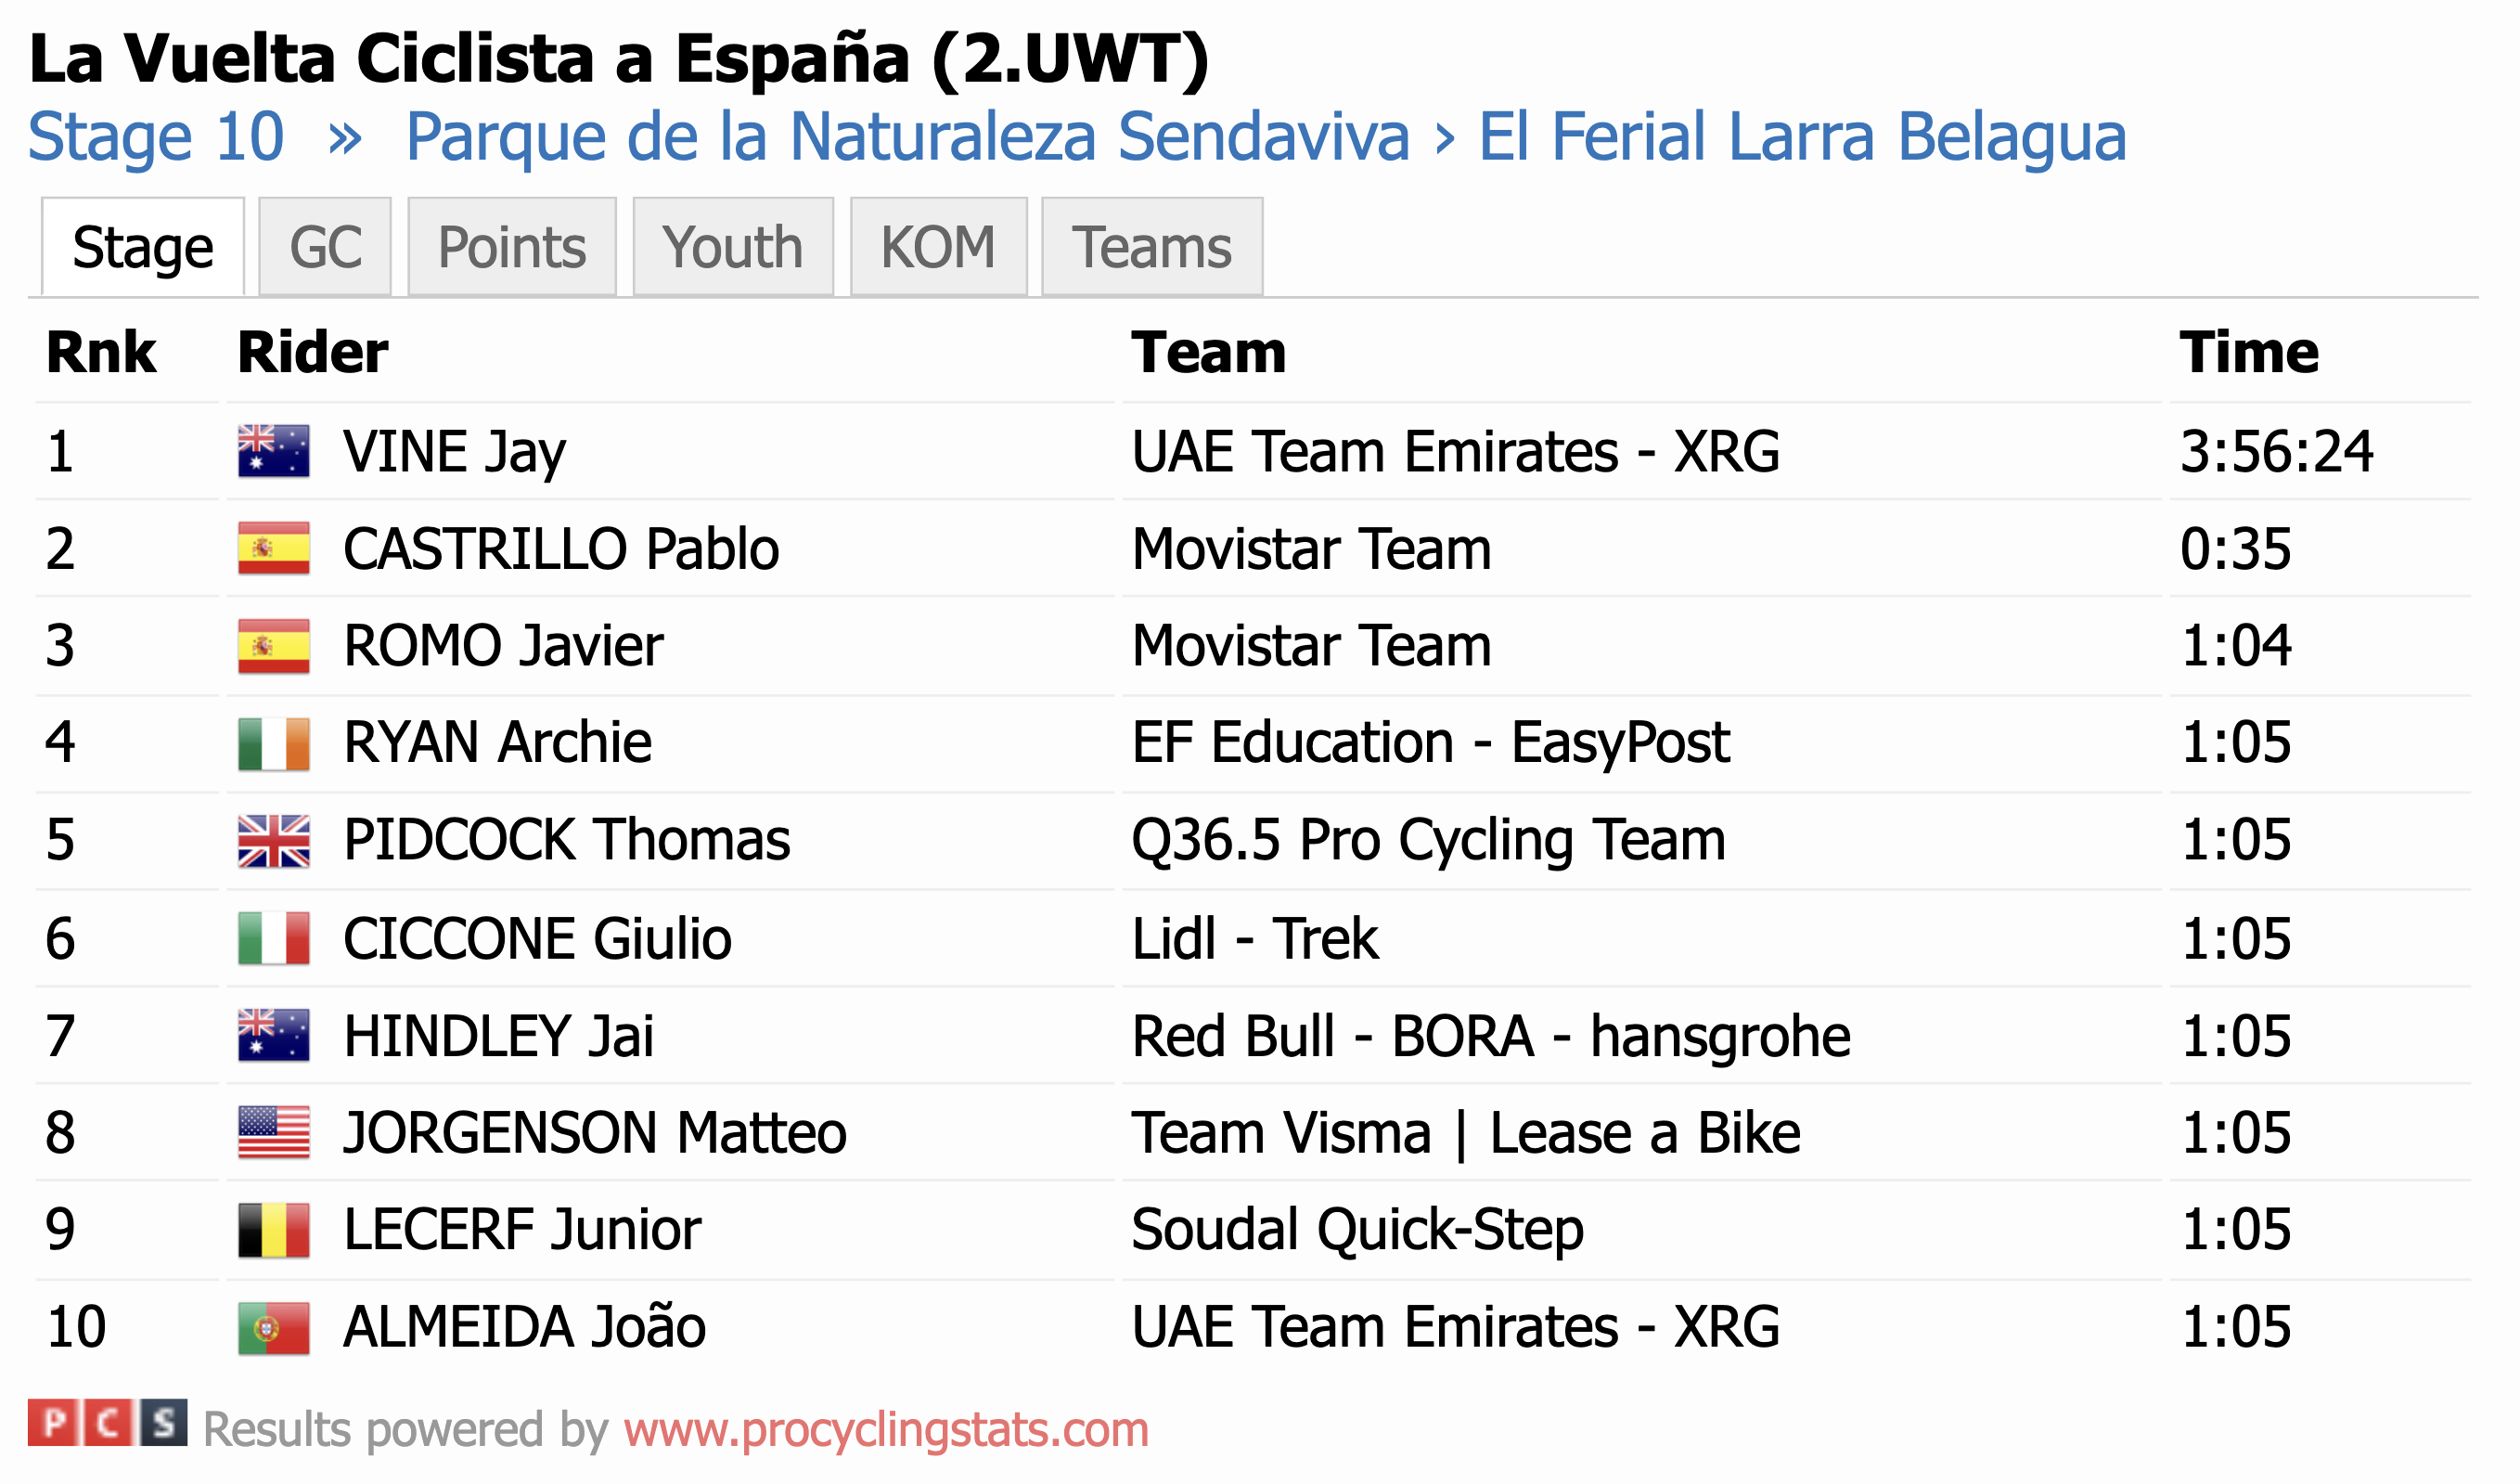Click the Italian flag beside CICCONE Giulio

tap(274, 938)
